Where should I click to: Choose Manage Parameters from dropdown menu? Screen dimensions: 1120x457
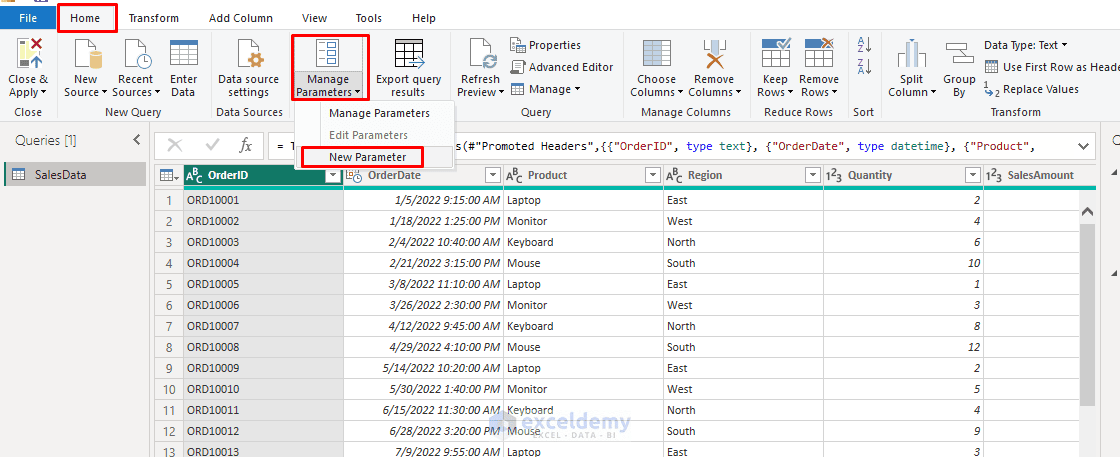379,114
